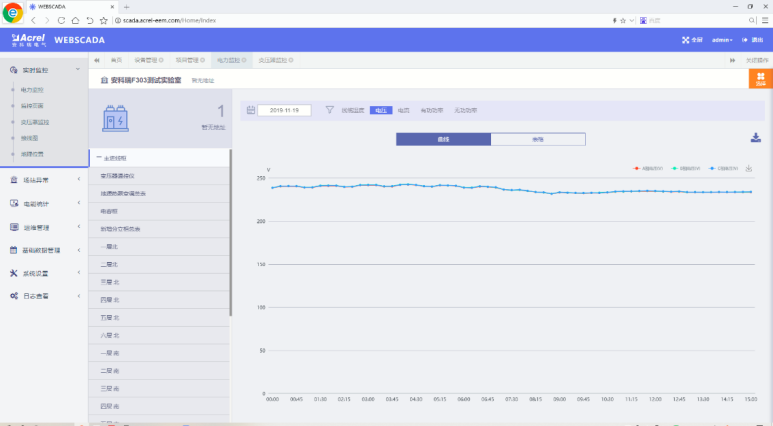Expand the 运维管理 menu chevron
The image size is (773, 426).
(79, 227)
